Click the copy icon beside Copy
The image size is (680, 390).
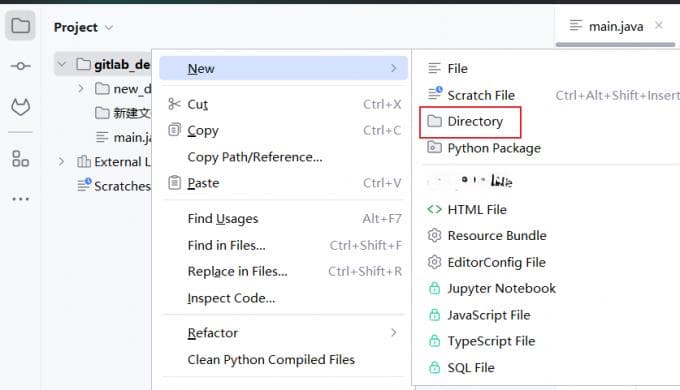point(174,130)
